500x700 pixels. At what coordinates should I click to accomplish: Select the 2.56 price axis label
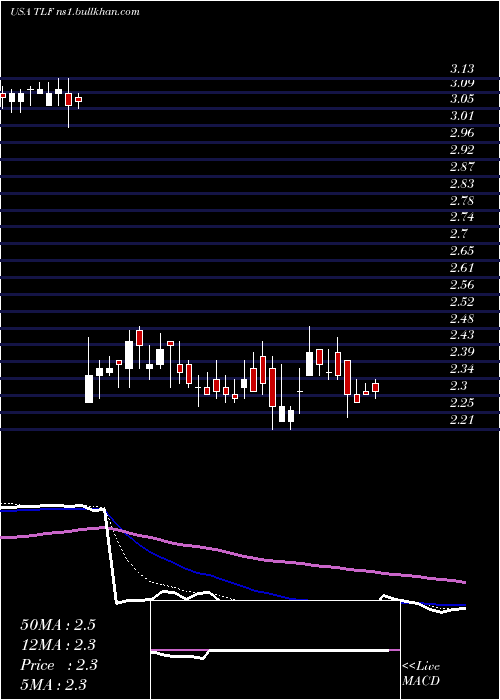[462, 285]
